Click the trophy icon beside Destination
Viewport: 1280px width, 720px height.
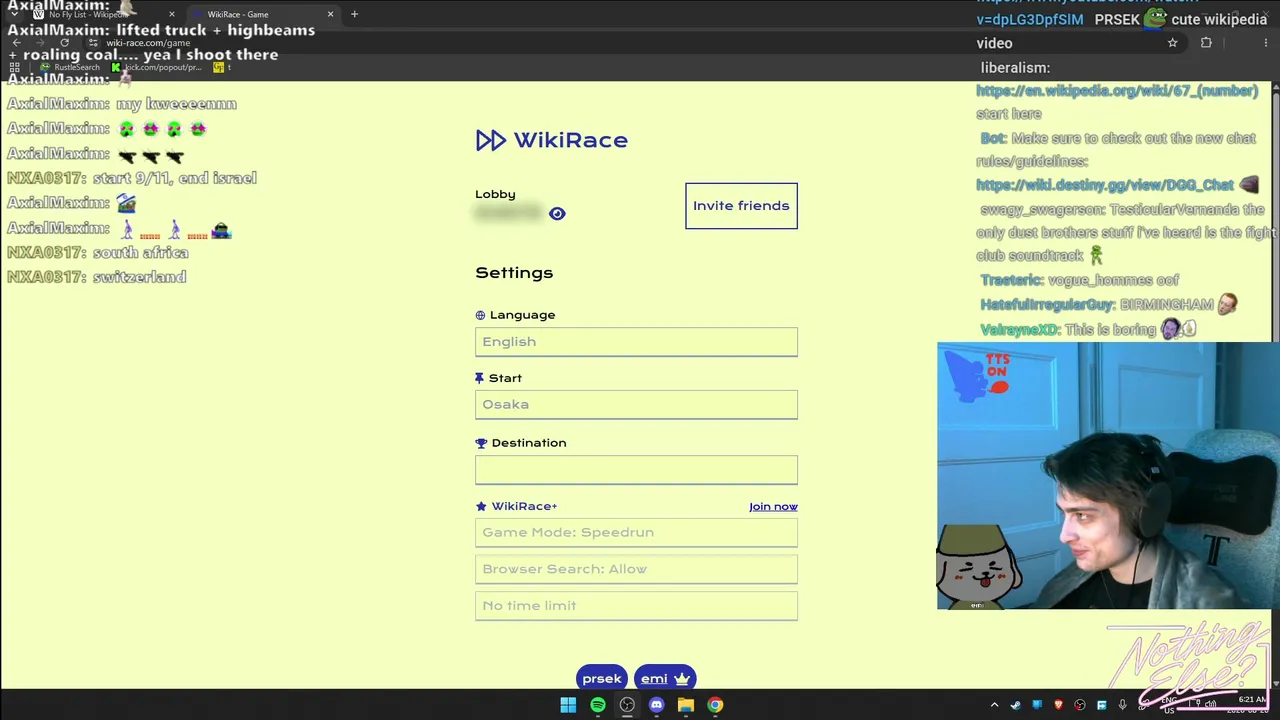[x=481, y=443]
